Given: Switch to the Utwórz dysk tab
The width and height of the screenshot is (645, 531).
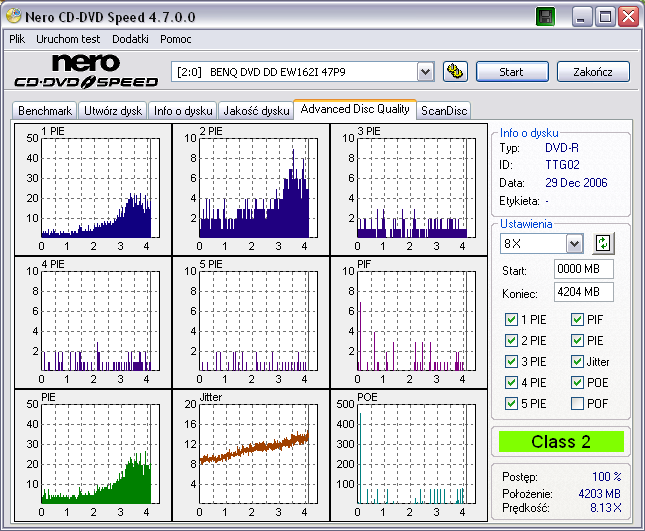Looking at the screenshot, I should coord(113,111).
